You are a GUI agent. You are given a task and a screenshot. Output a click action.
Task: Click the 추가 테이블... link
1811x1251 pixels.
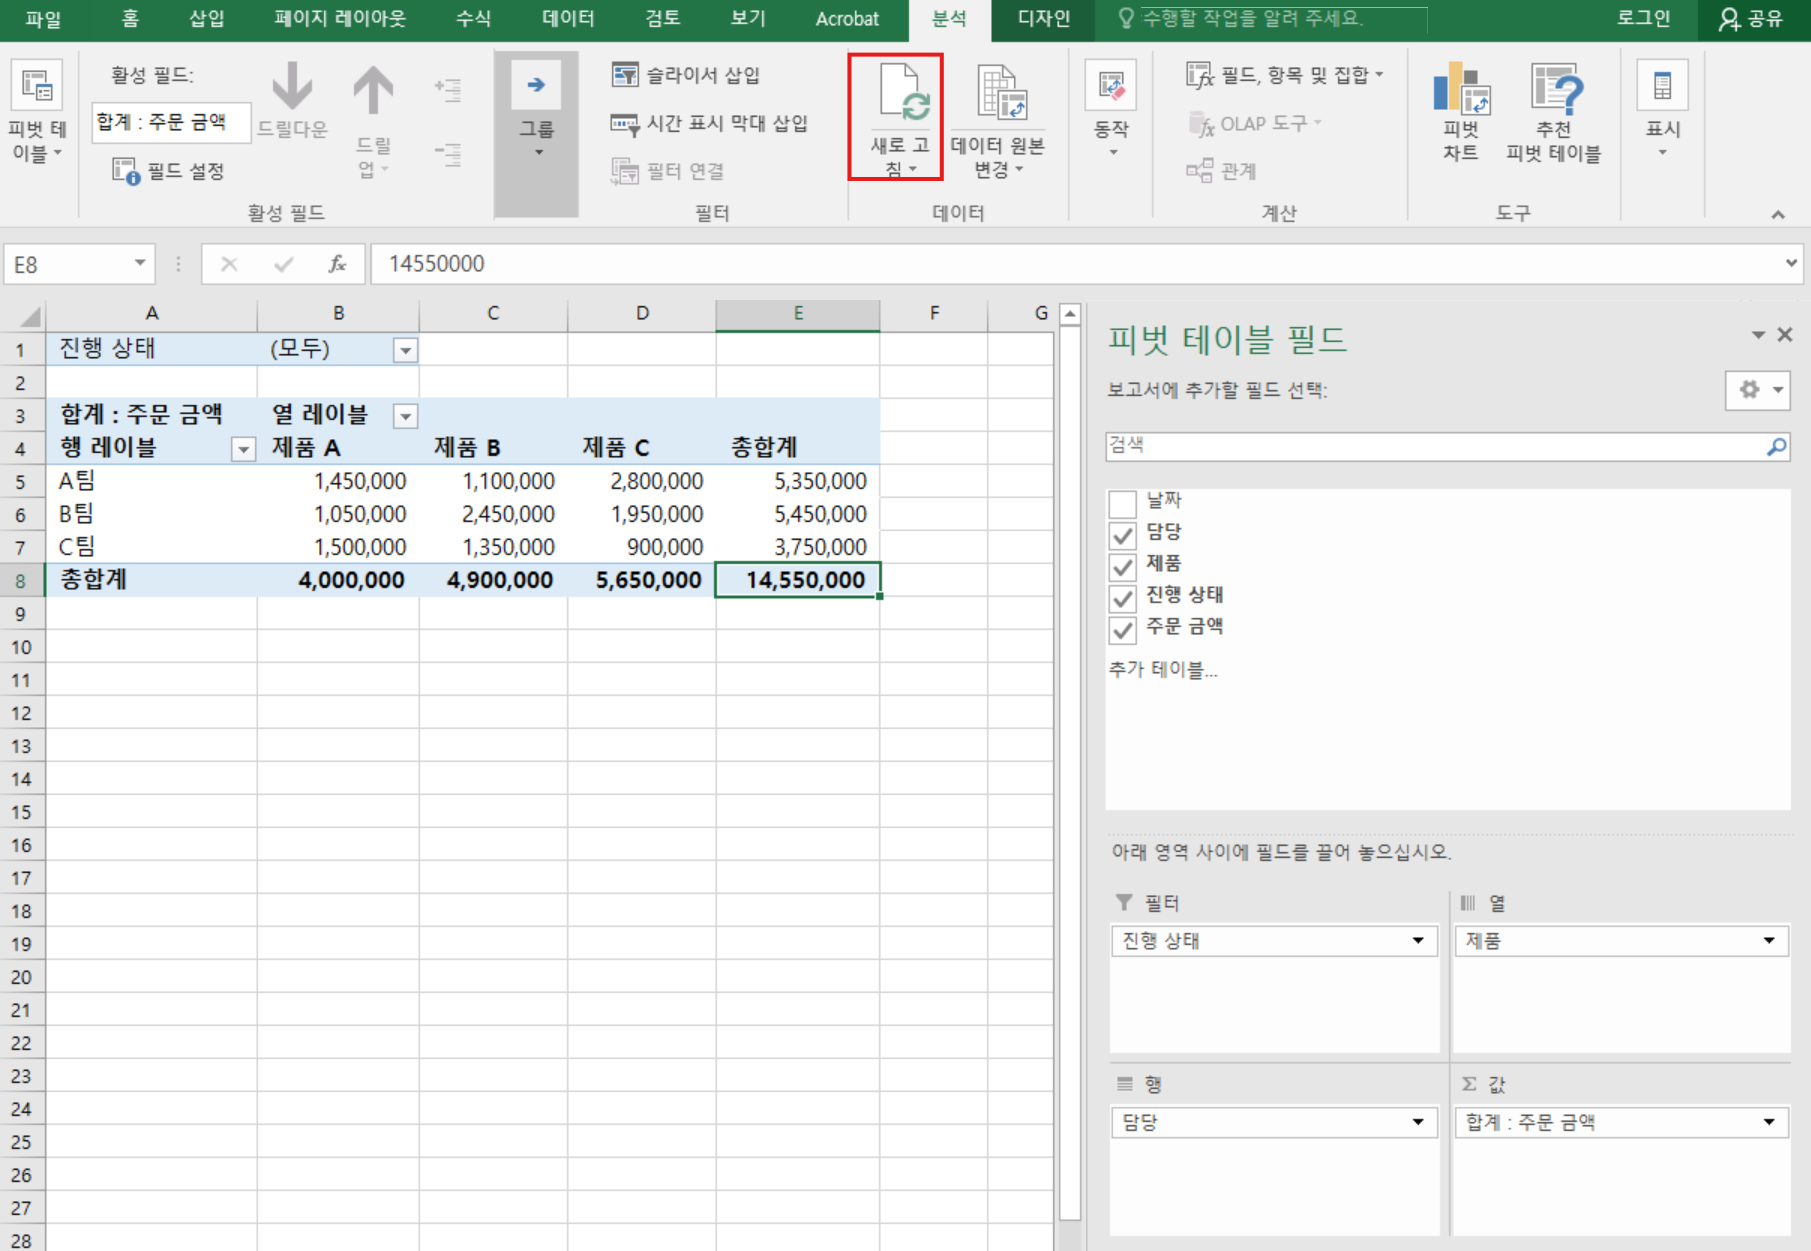[1163, 670]
